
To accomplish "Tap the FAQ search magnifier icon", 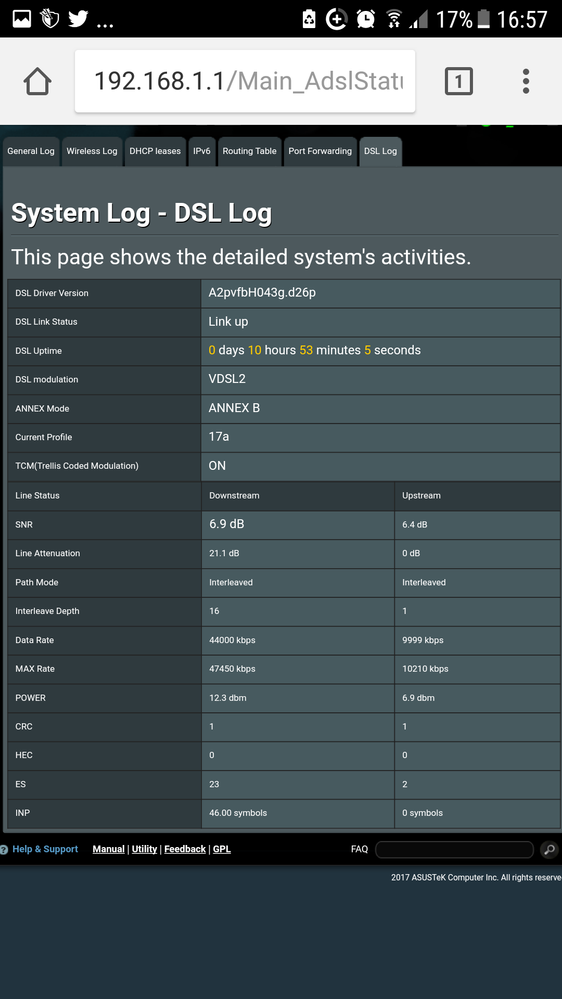I will 549,849.
